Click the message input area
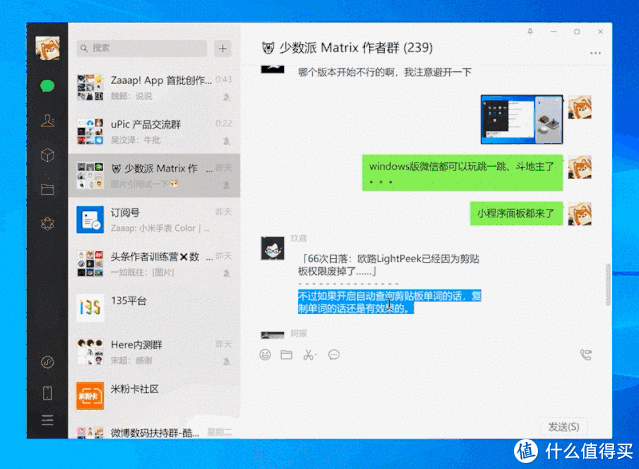This screenshot has height=469, width=639. pos(426,391)
